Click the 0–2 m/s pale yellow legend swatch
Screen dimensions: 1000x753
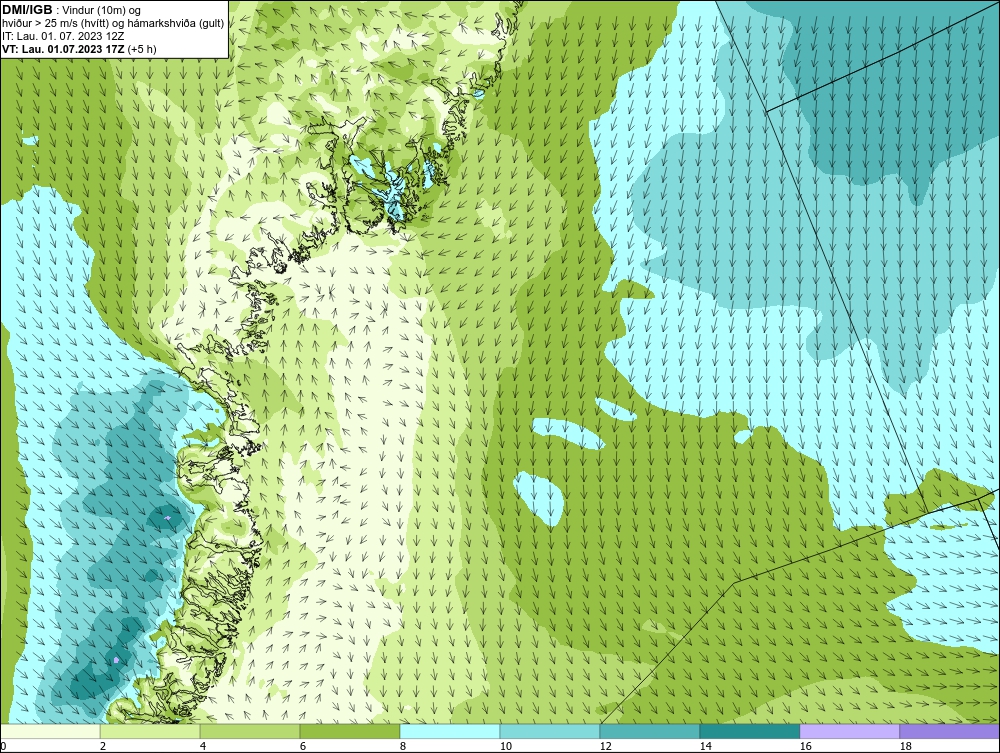point(50,731)
